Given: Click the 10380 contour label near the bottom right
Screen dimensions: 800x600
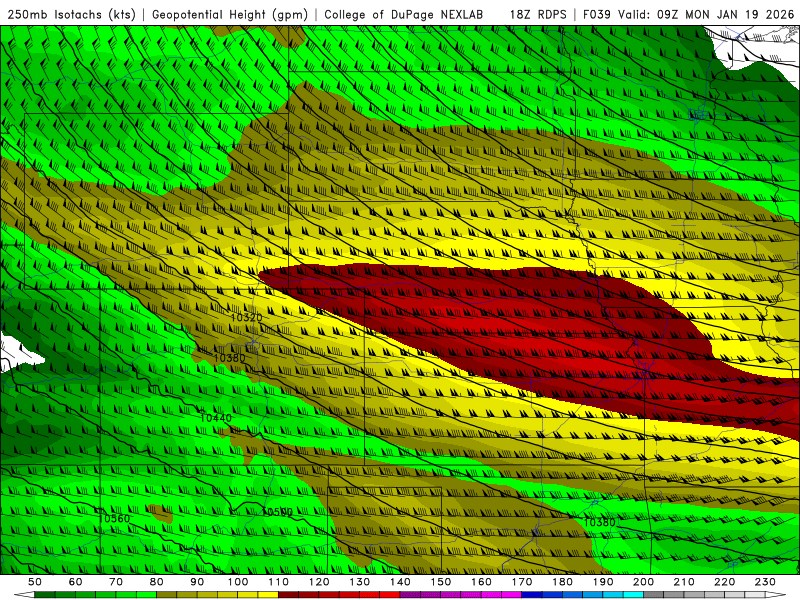Looking at the screenshot, I should (599, 522).
